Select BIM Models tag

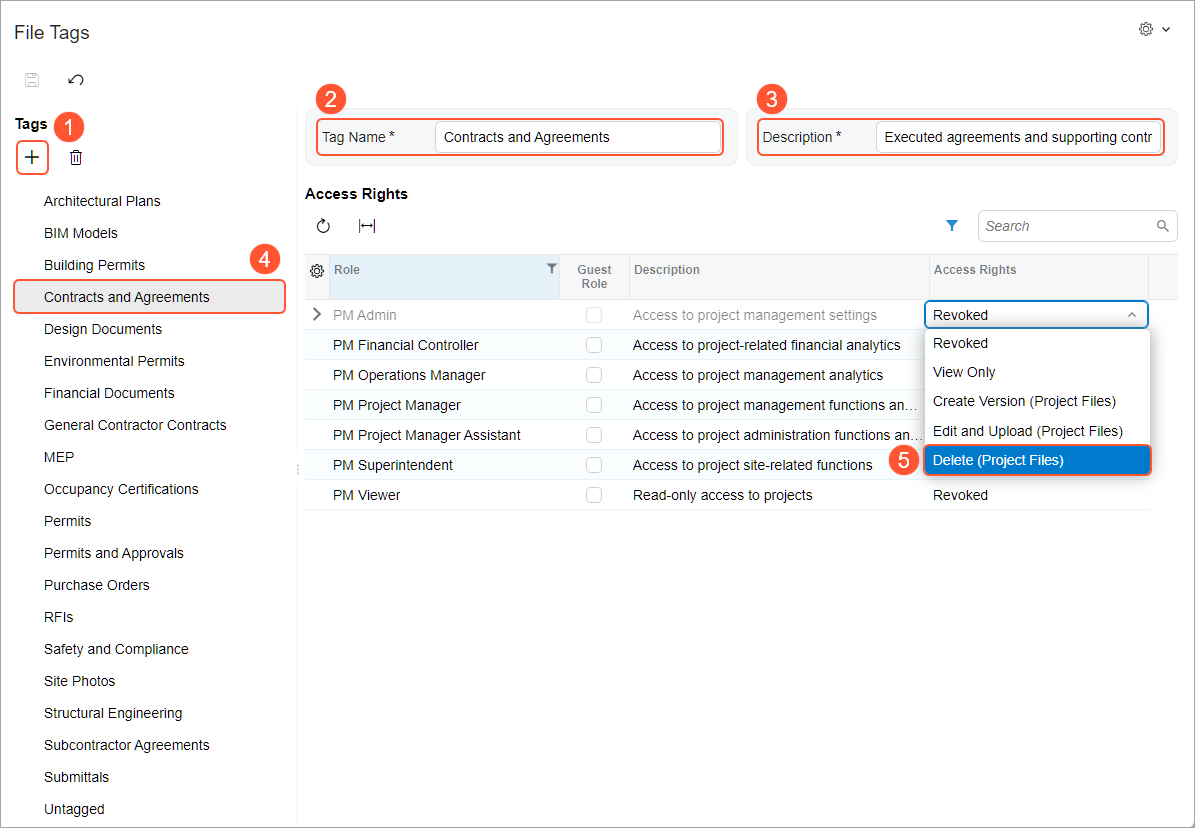[x=81, y=233]
